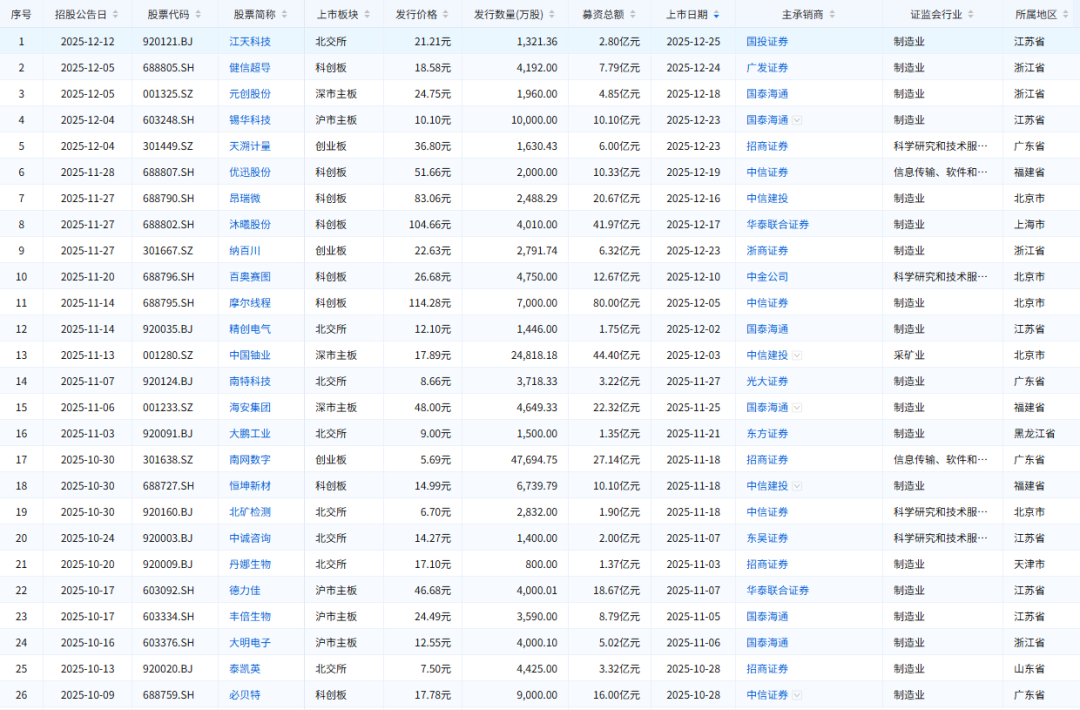Click the 证监会行业 column header
Image resolution: width=1080 pixels, height=710 pixels.
coord(930,15)
